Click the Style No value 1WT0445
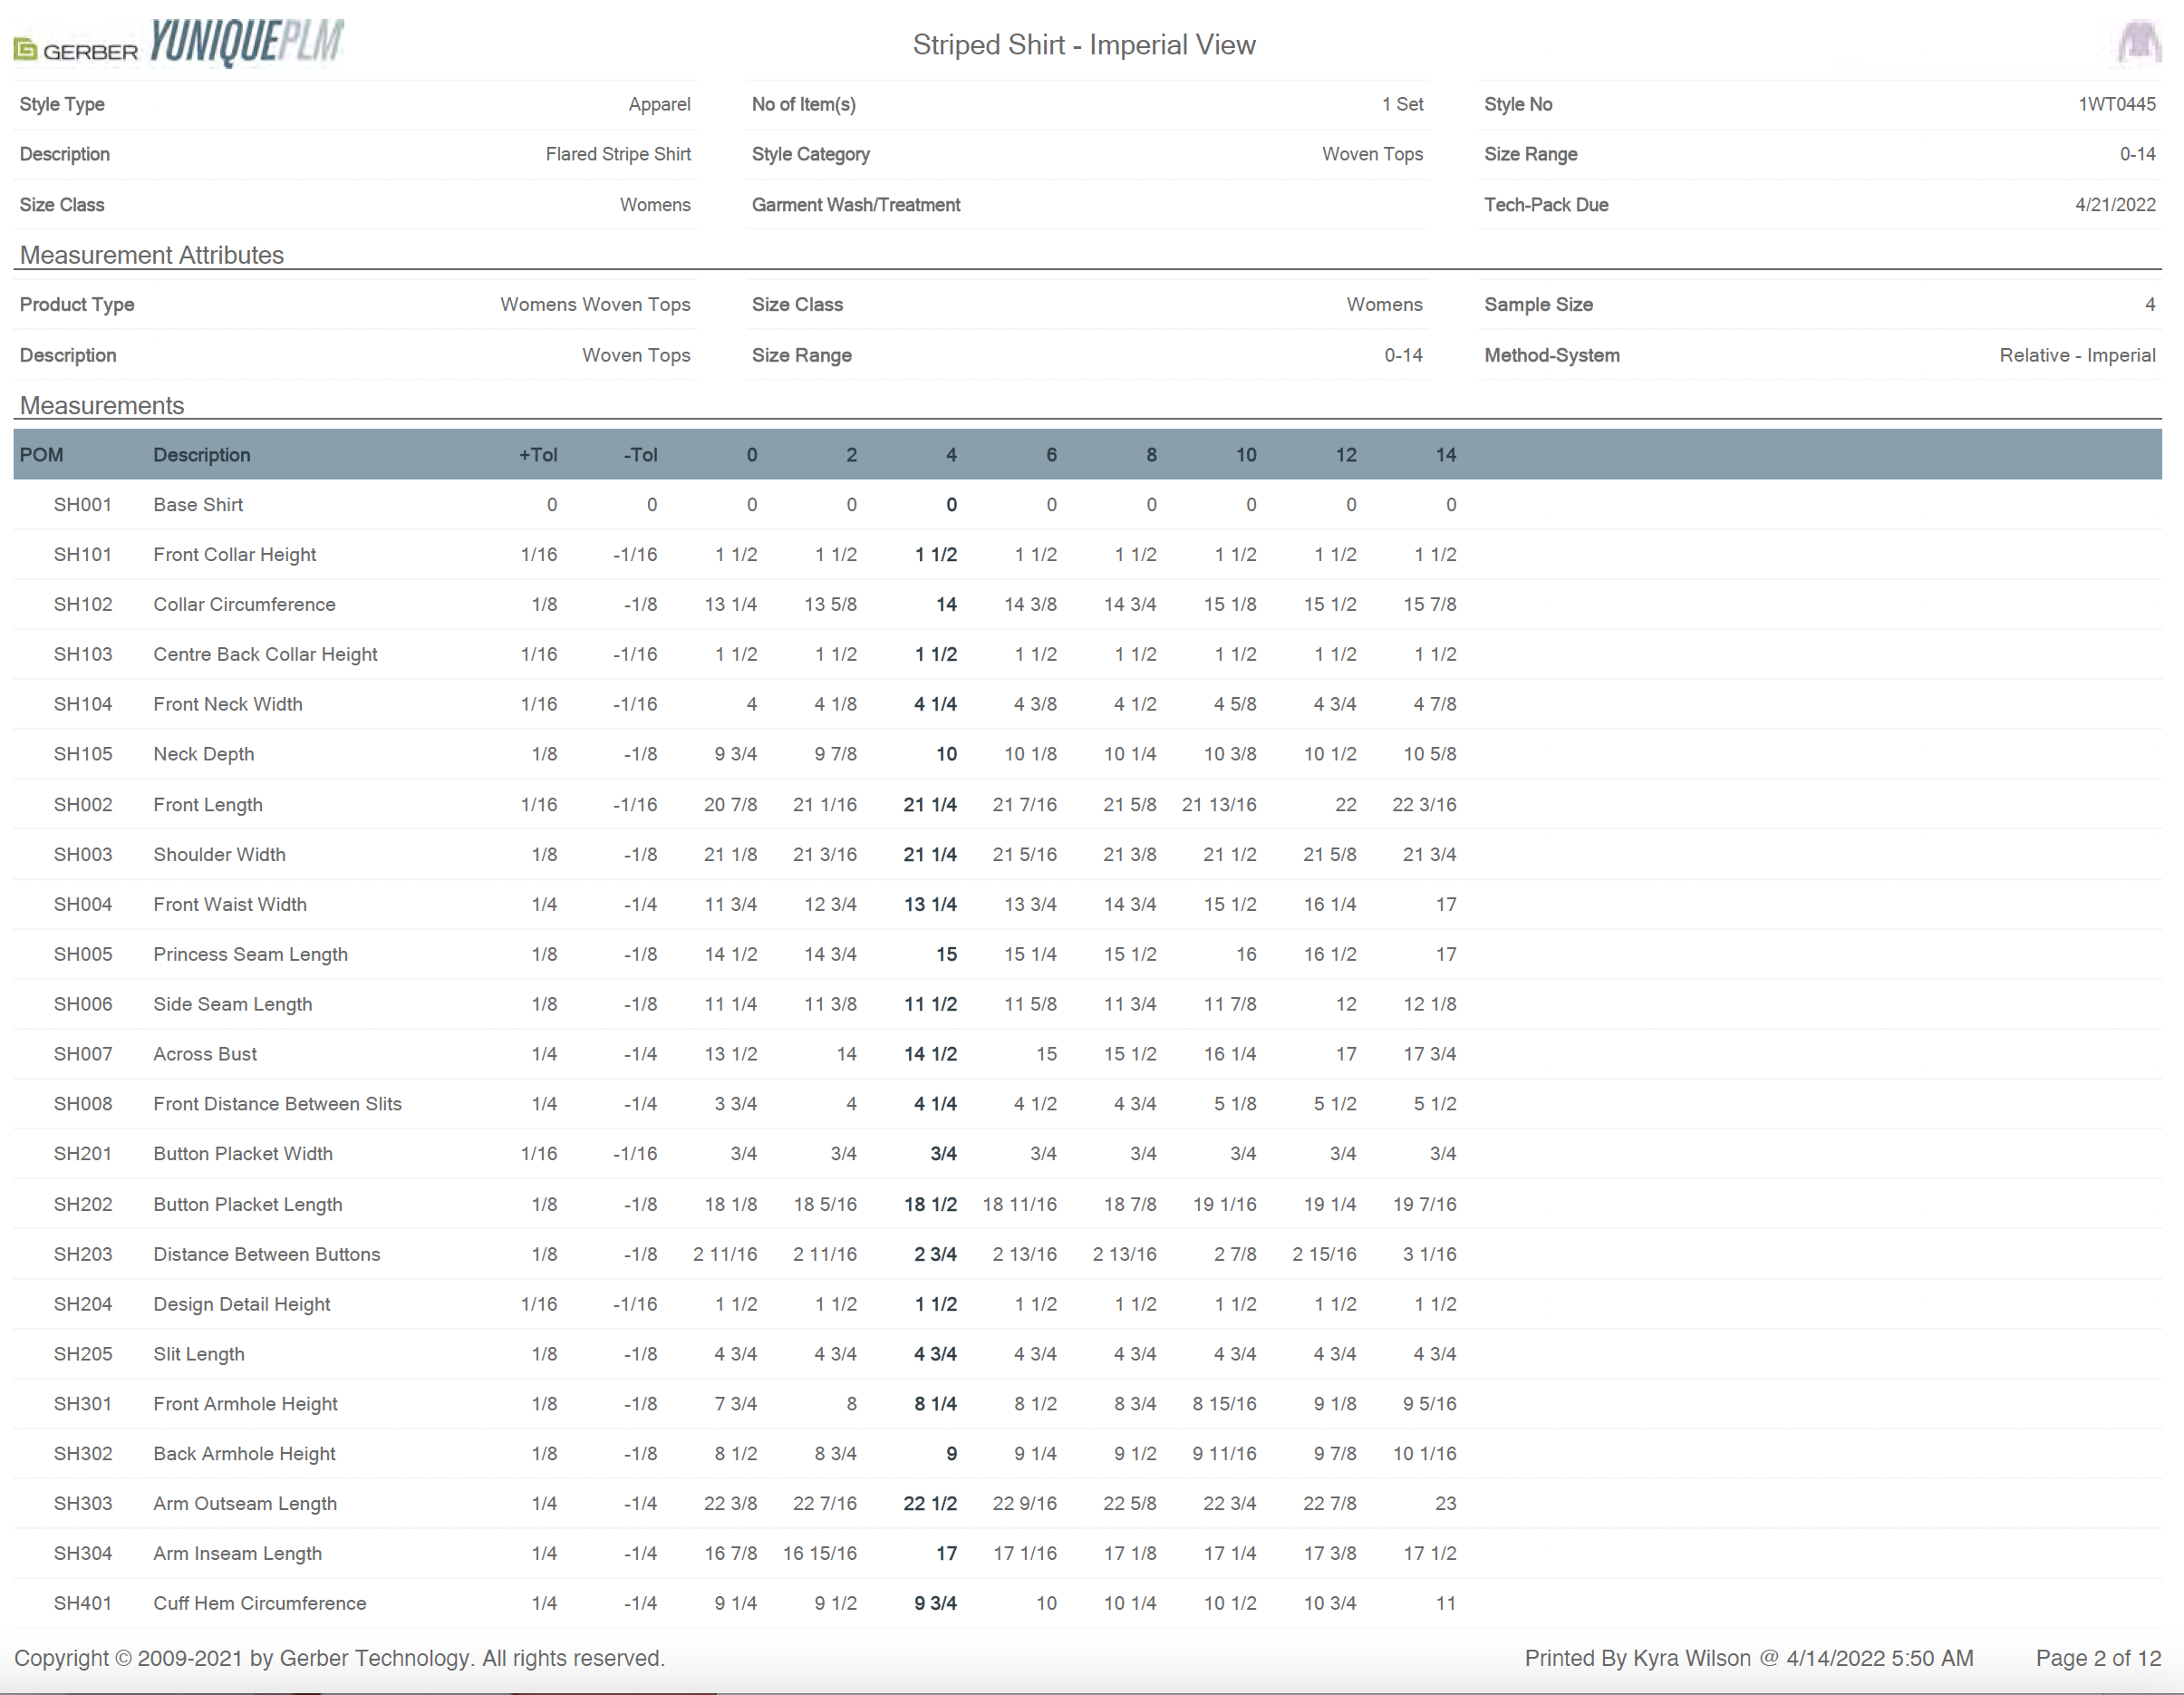 click(2116, 104)
